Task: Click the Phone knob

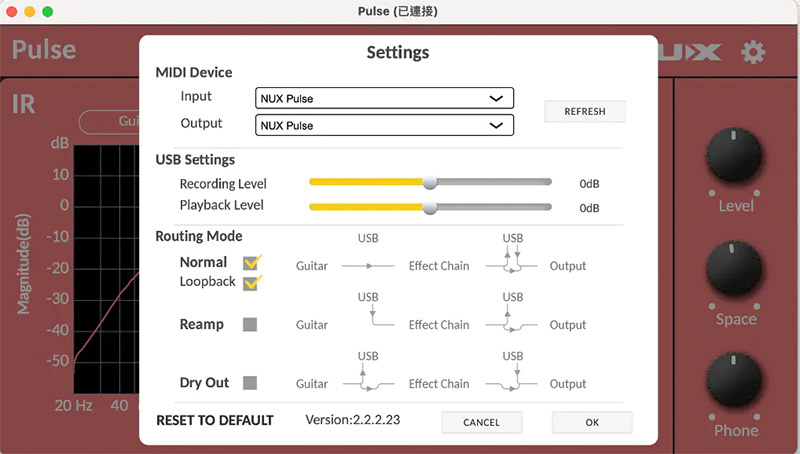Action: click(735, 384)
